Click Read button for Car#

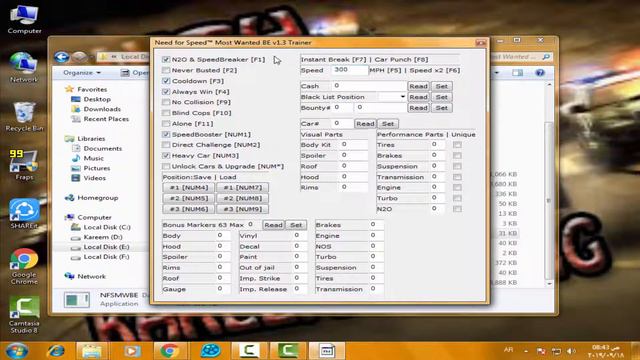click(x=365, y=124)
